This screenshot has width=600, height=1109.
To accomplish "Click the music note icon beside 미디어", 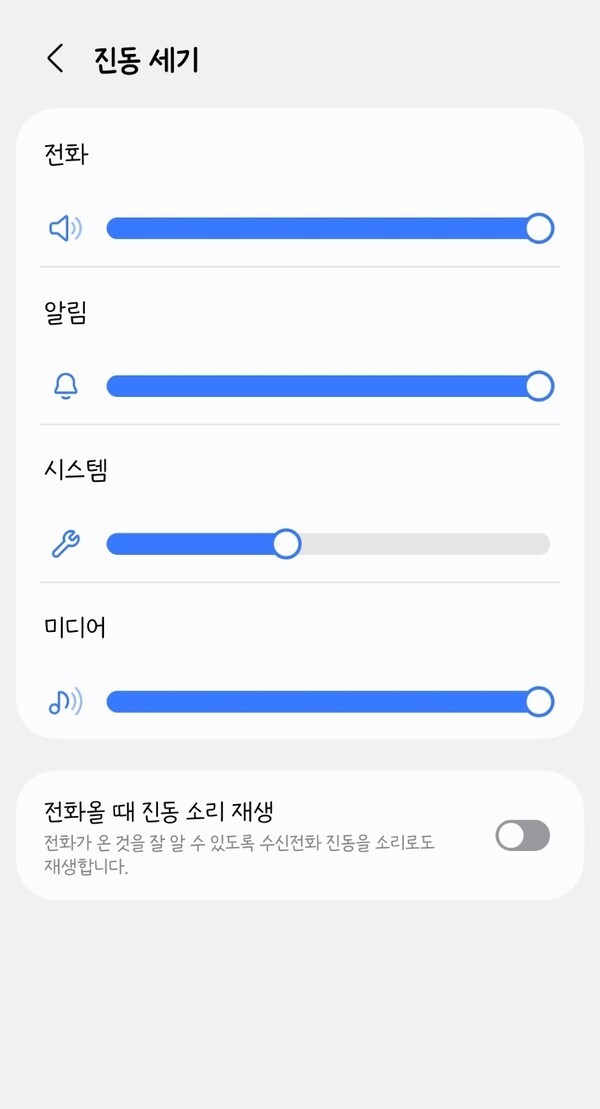I will pos(65,701).
